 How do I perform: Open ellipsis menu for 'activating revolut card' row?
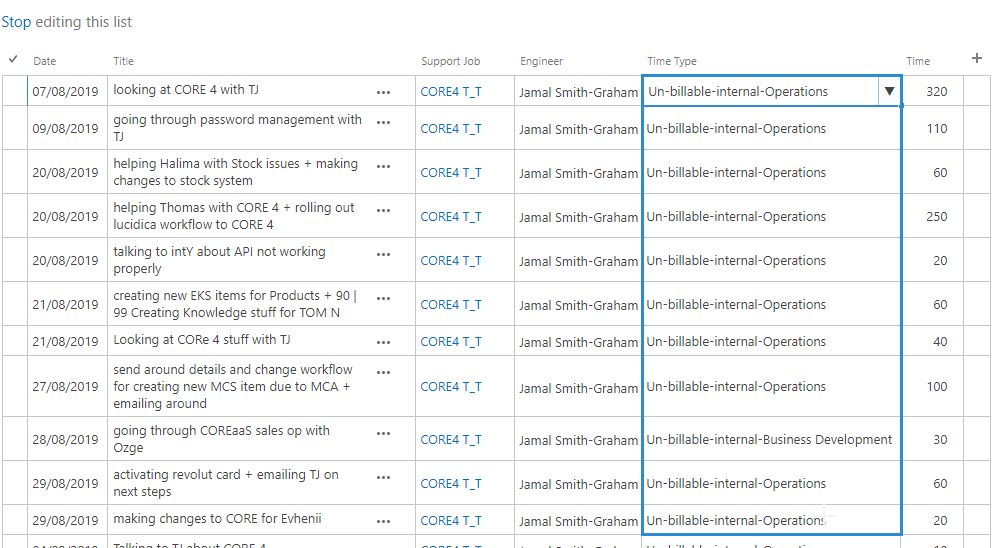point(384,477)
